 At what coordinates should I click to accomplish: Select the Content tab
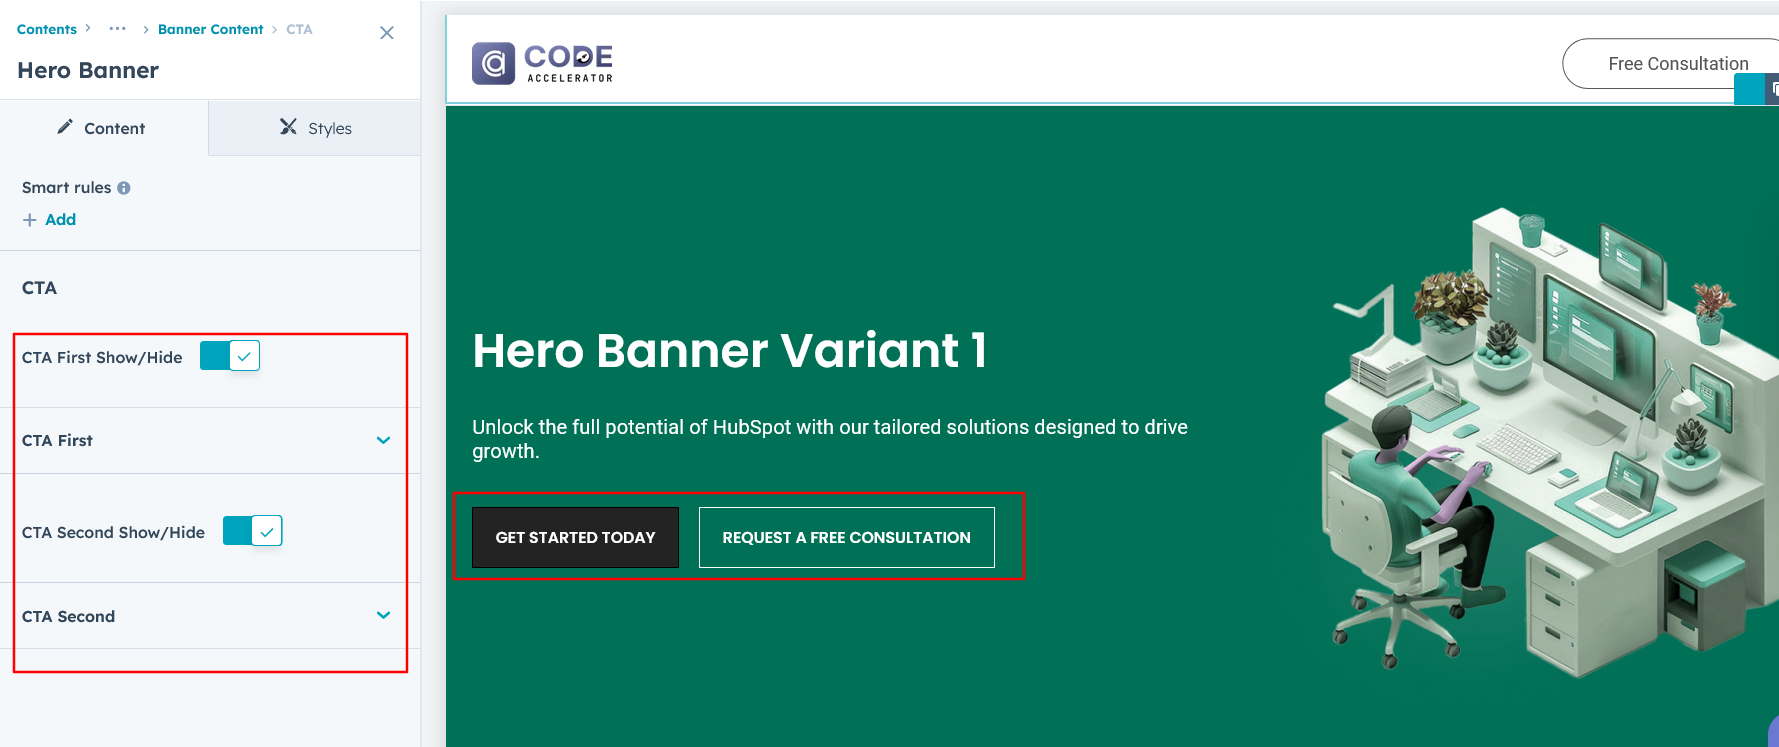(x=102, y=128)
